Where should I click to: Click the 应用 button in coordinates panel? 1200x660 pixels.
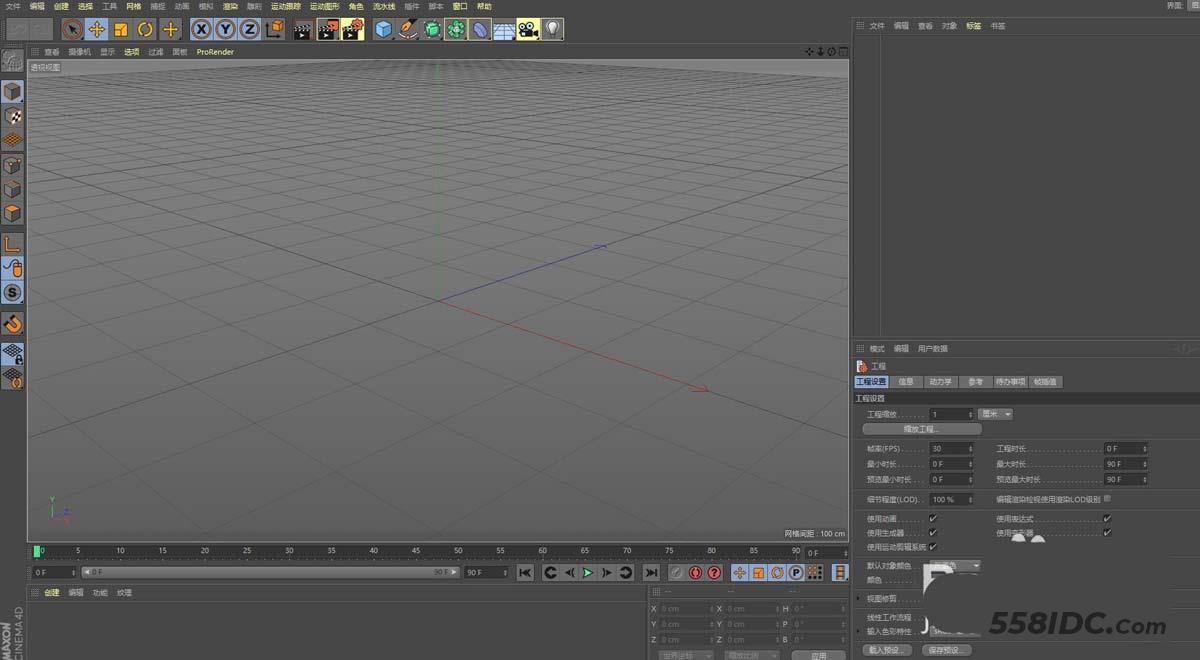818,655
